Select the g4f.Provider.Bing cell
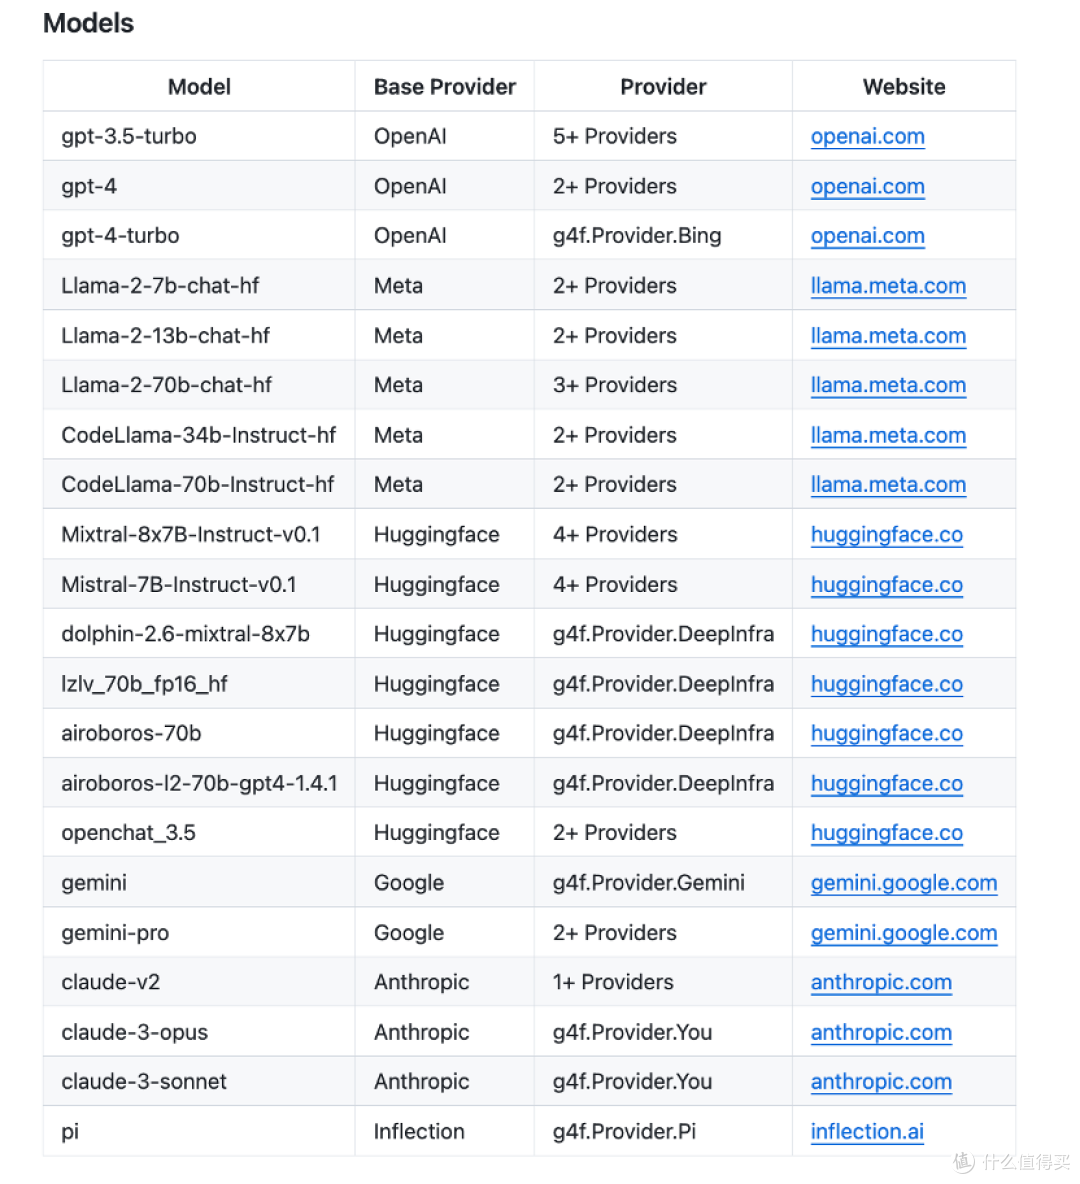The image size is (1080, 1184). (x=637, y=236)
